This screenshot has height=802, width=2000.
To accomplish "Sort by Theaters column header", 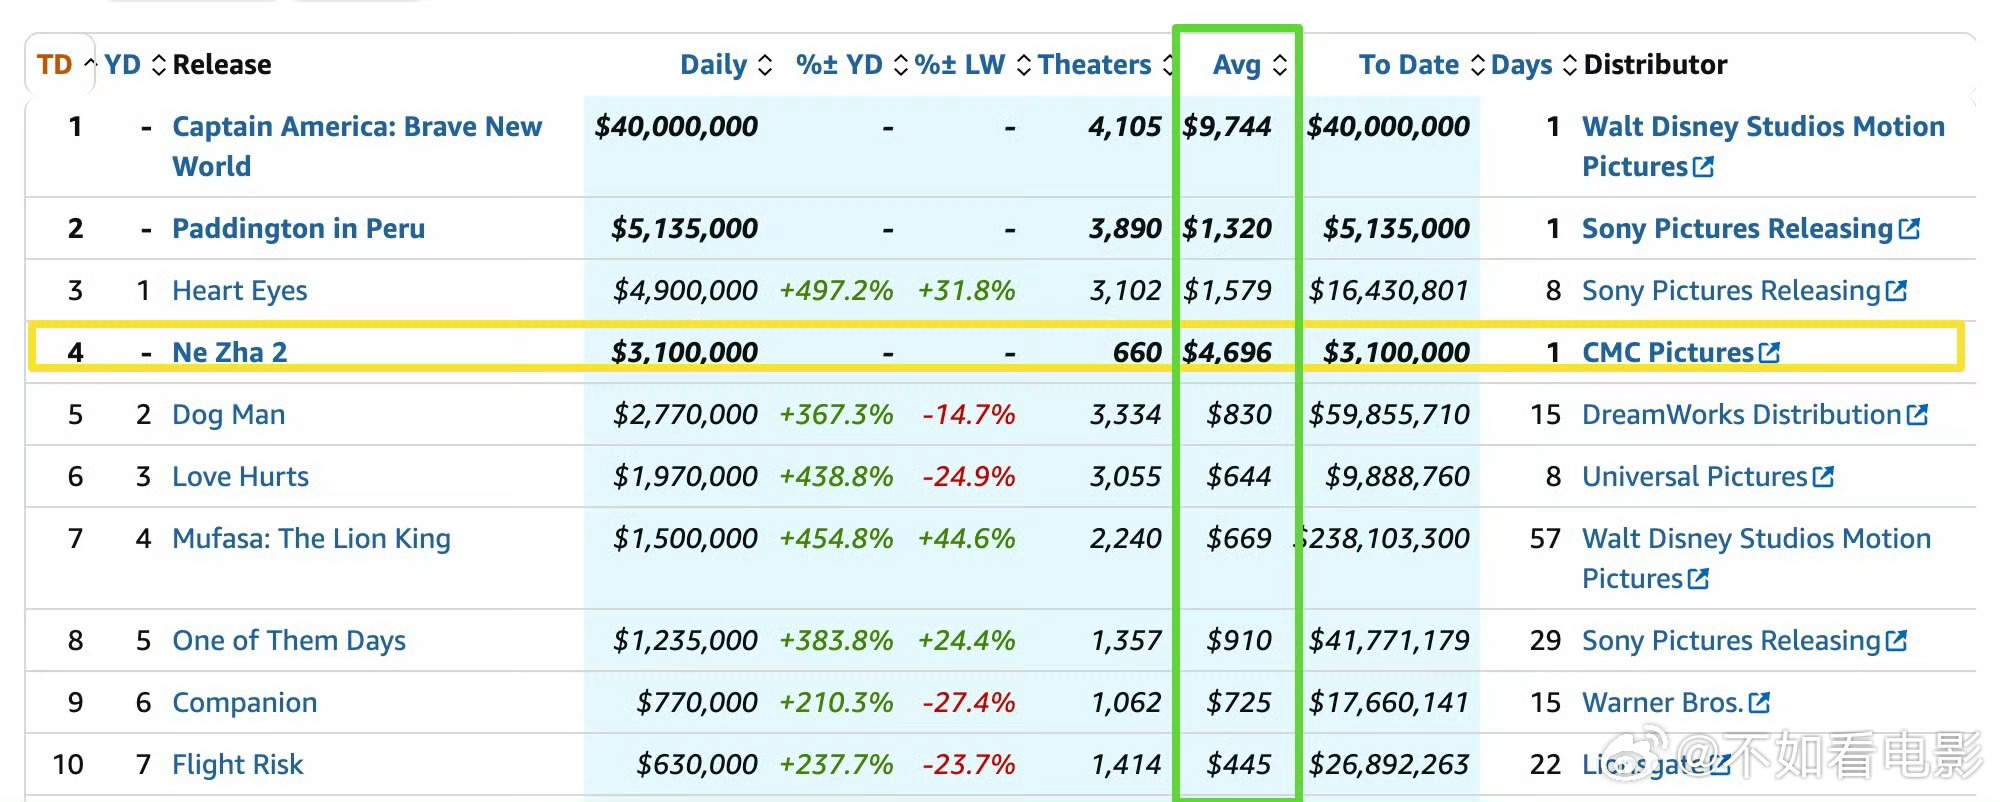I will click(1105, 65).
